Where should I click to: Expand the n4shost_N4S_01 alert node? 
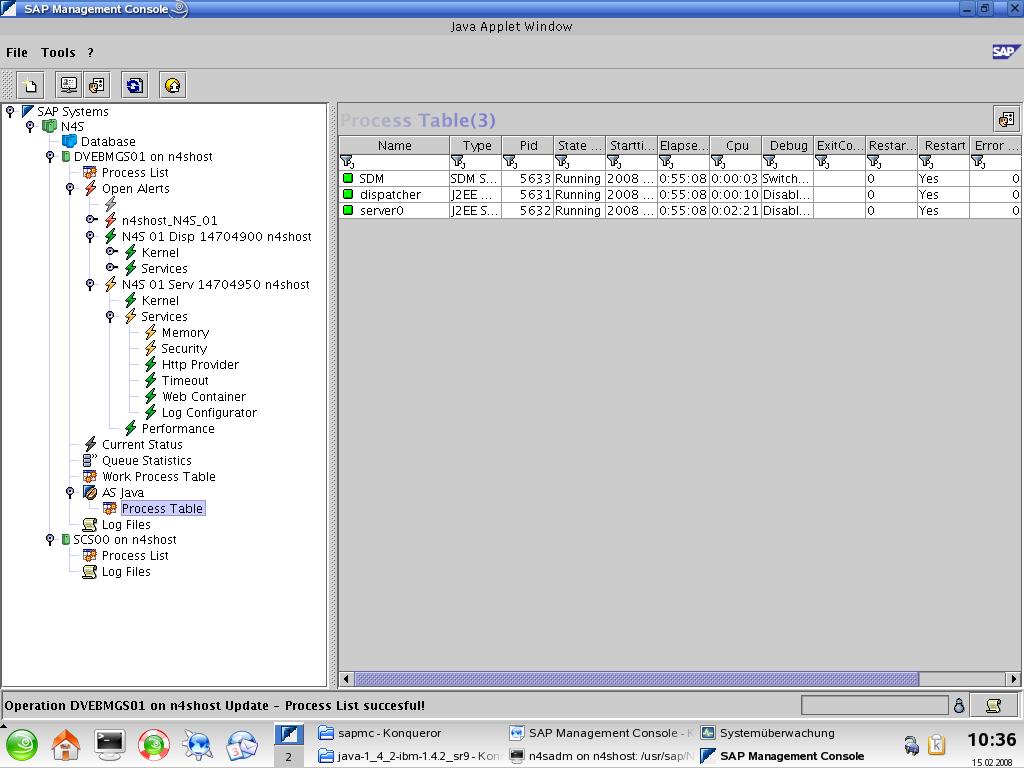click(x=91, y=220)
